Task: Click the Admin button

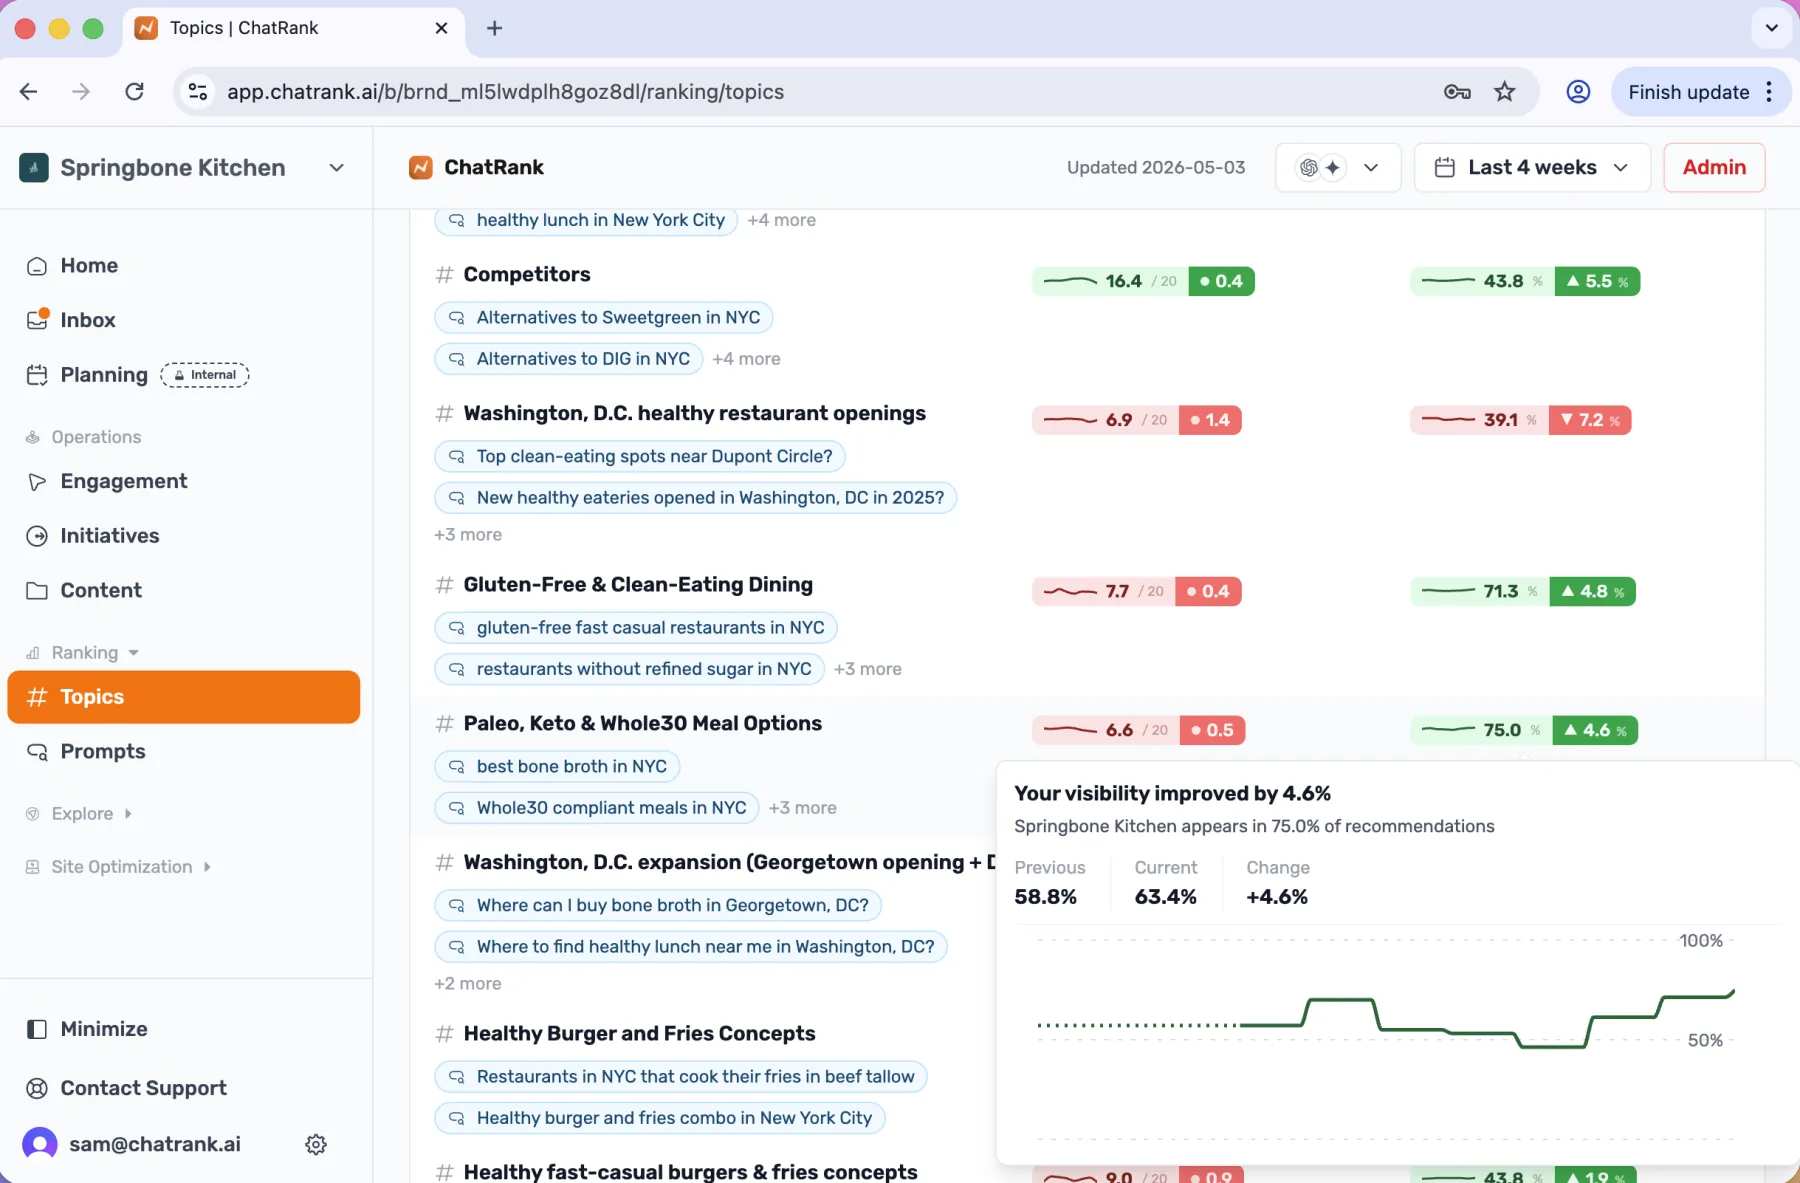Action: click(1714, 167)
